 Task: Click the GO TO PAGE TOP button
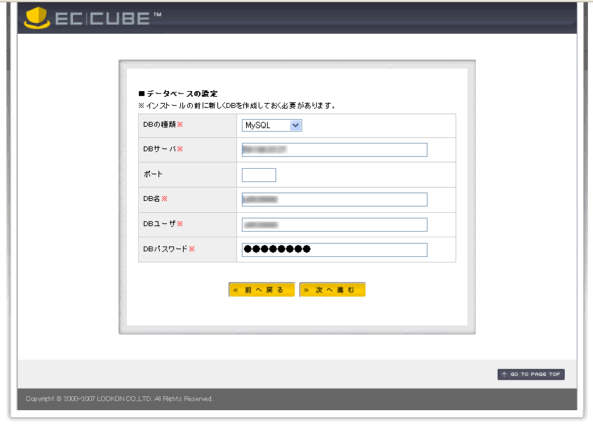point(531,374)
